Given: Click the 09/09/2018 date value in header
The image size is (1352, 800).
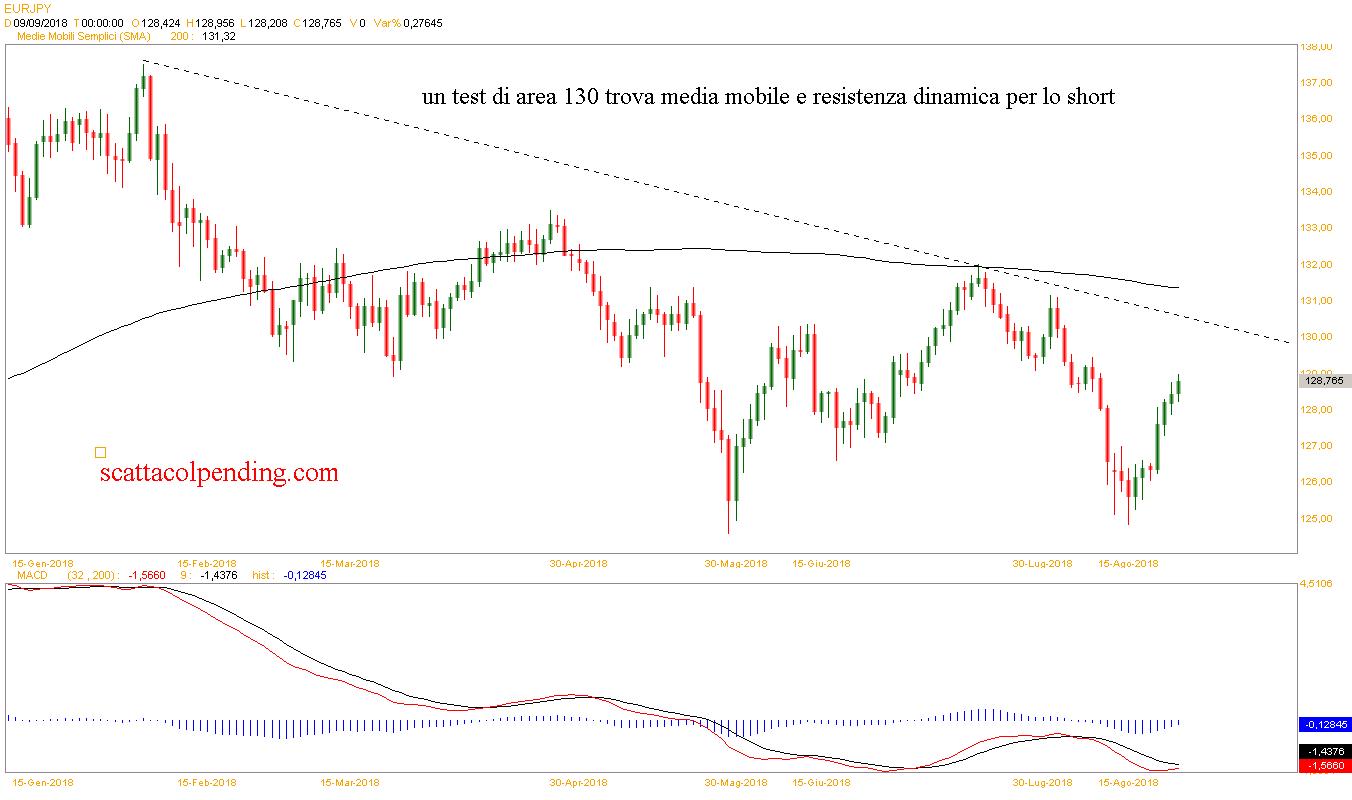Looking at the screenshot, I should pyautogui.click(x=41, y=22).
